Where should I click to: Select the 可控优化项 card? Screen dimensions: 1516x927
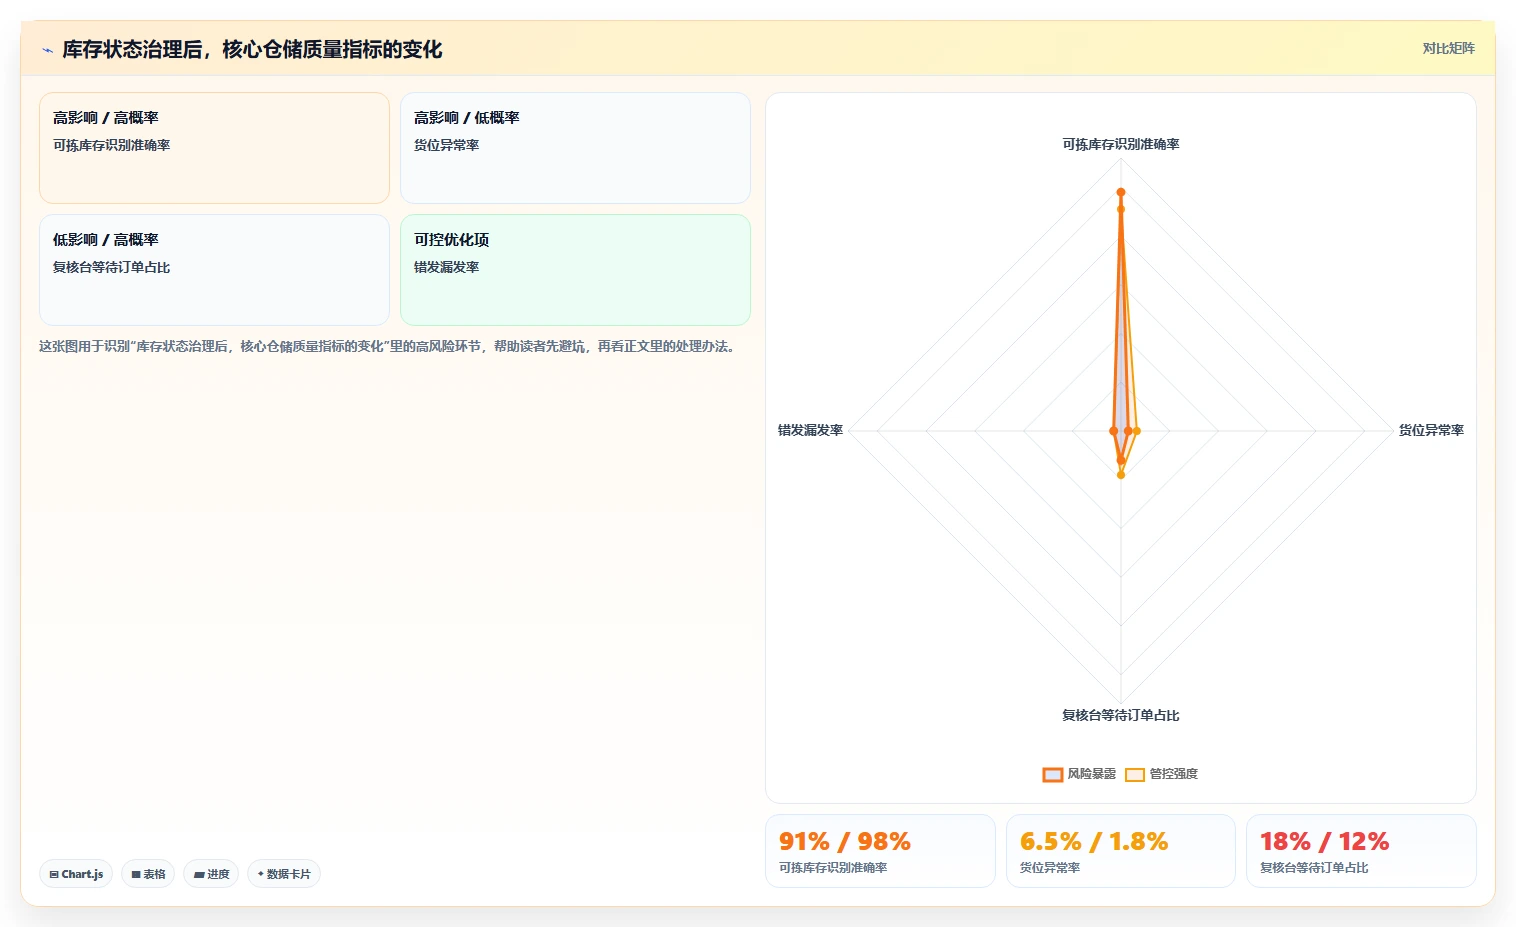coord(575,270)
